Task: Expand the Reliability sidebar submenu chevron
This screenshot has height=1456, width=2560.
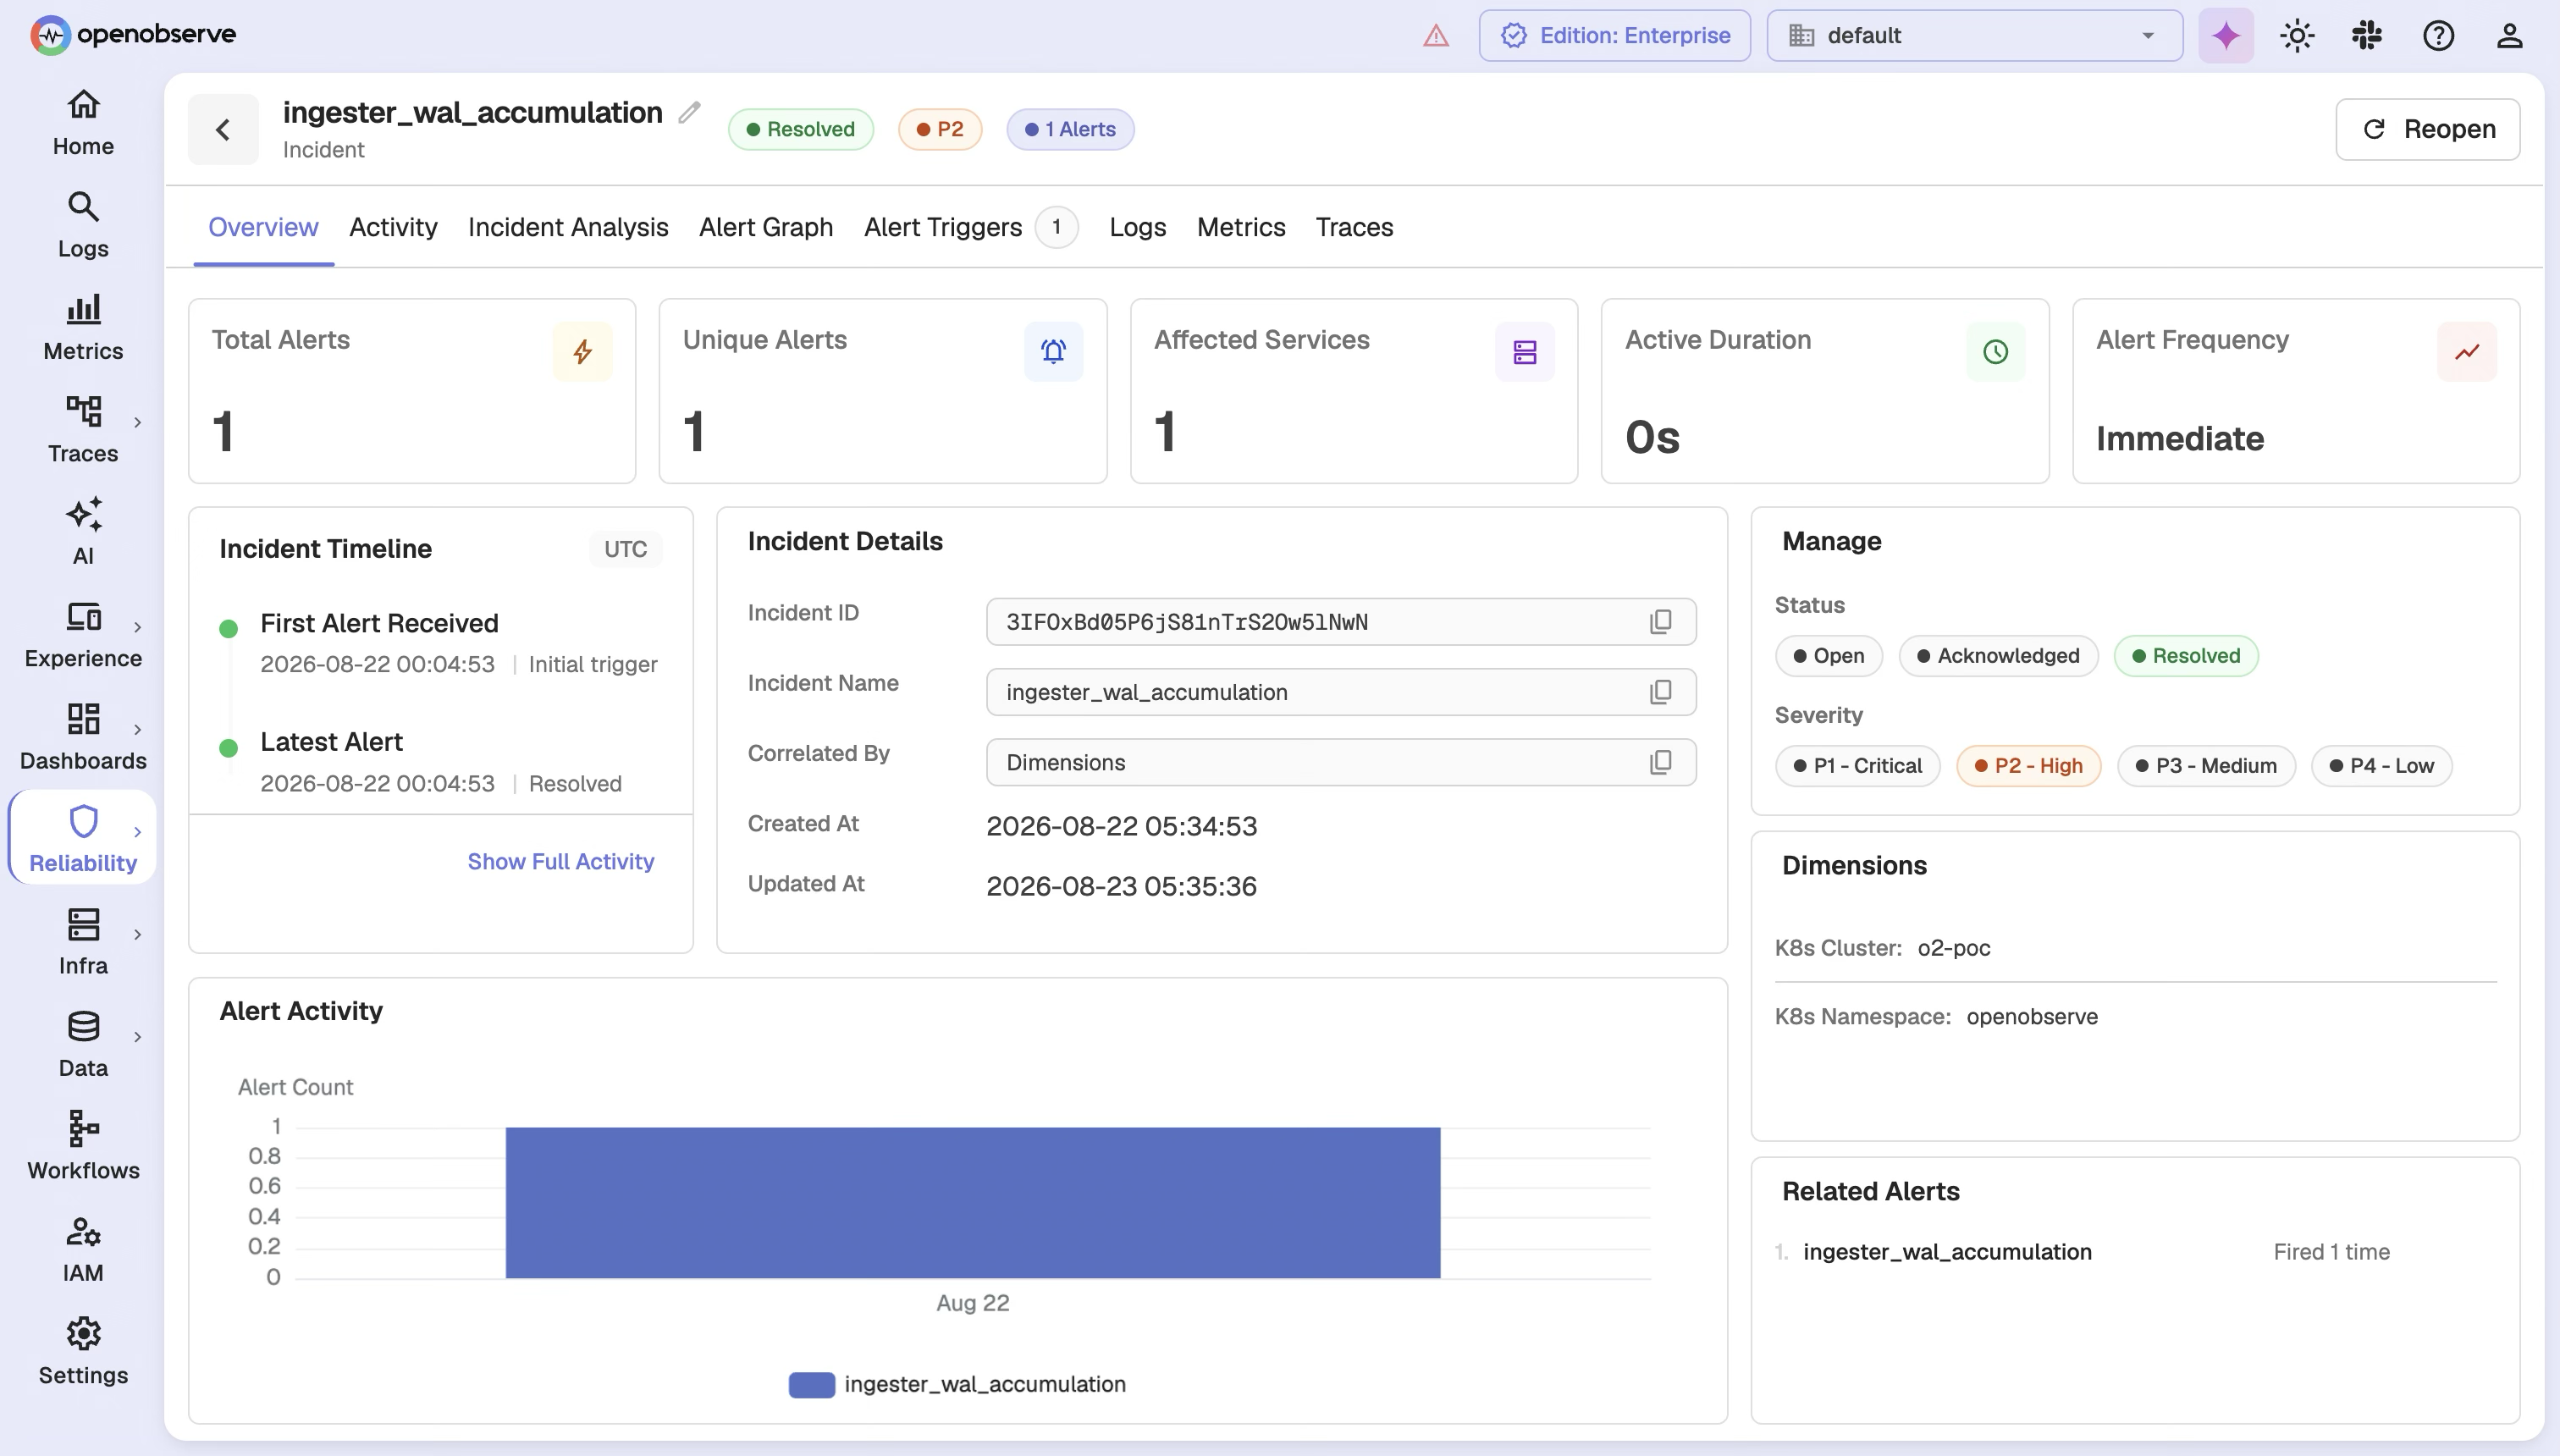Action: coord(137,832)
